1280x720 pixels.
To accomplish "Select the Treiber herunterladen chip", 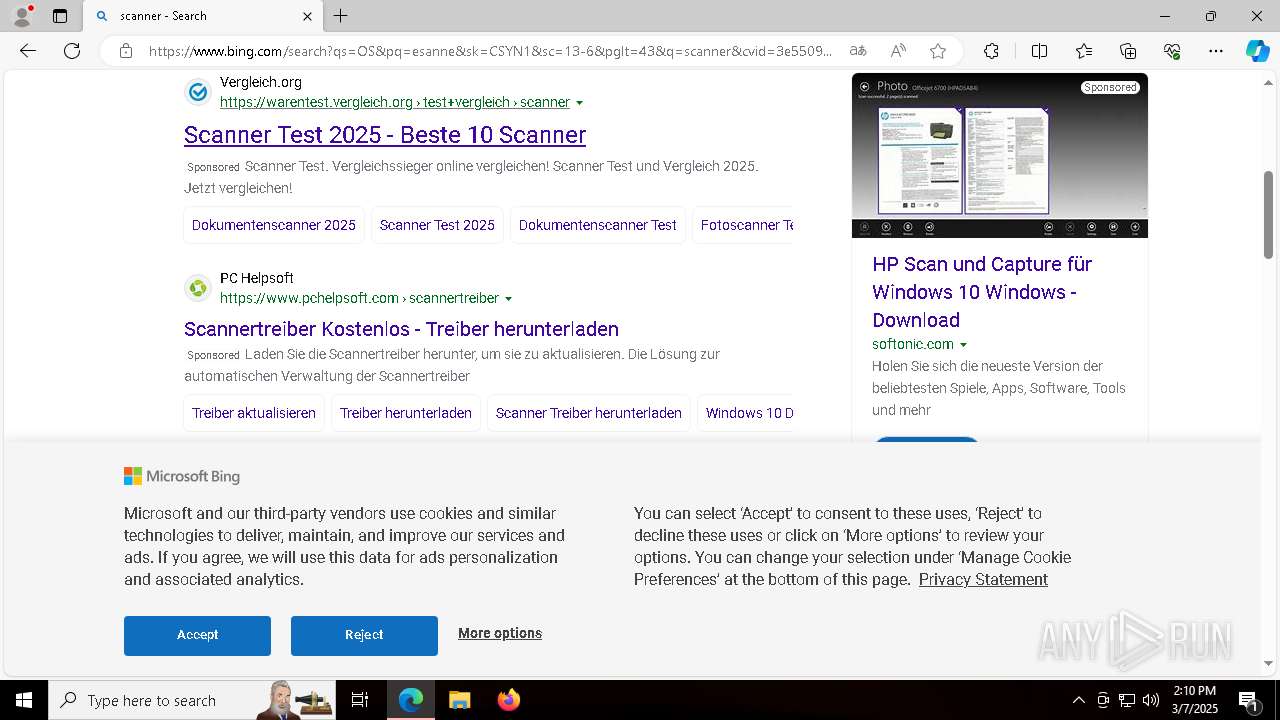I will pyautogui.click(x=406, y=413).
